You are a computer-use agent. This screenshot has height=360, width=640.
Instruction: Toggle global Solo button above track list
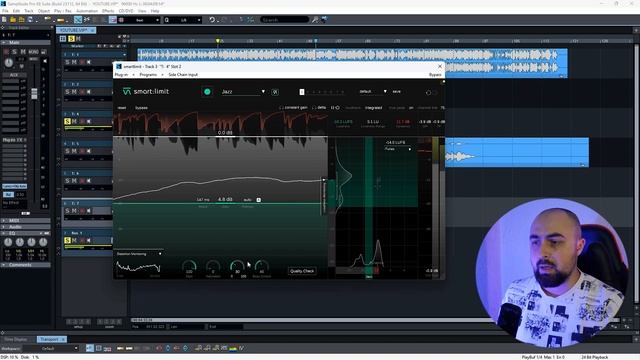coord(71,38)
